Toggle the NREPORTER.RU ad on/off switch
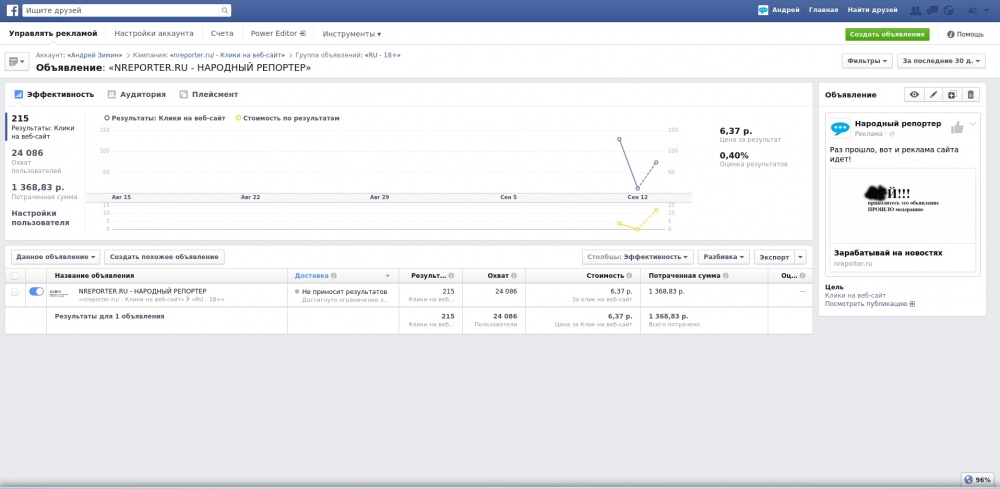 (36, 291)
